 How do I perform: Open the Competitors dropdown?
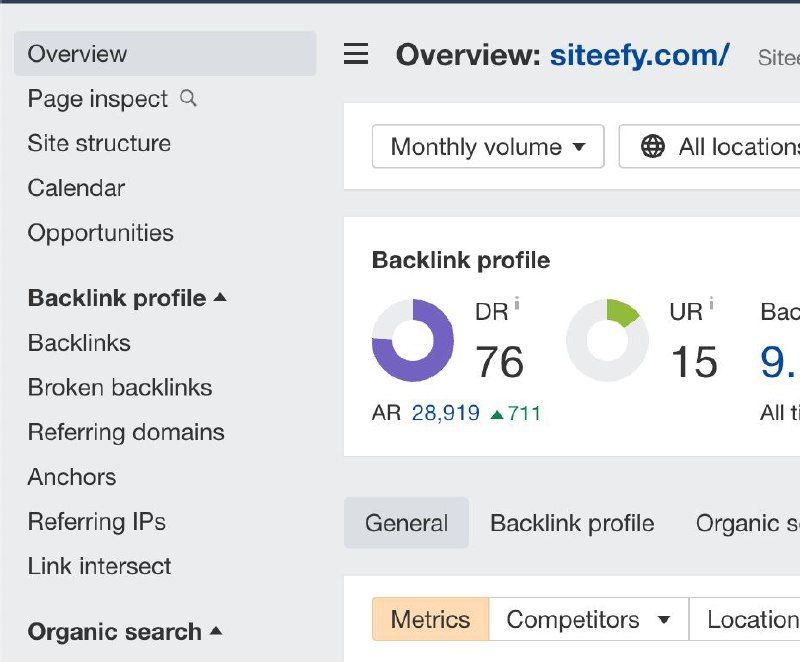tap(588, 620)
